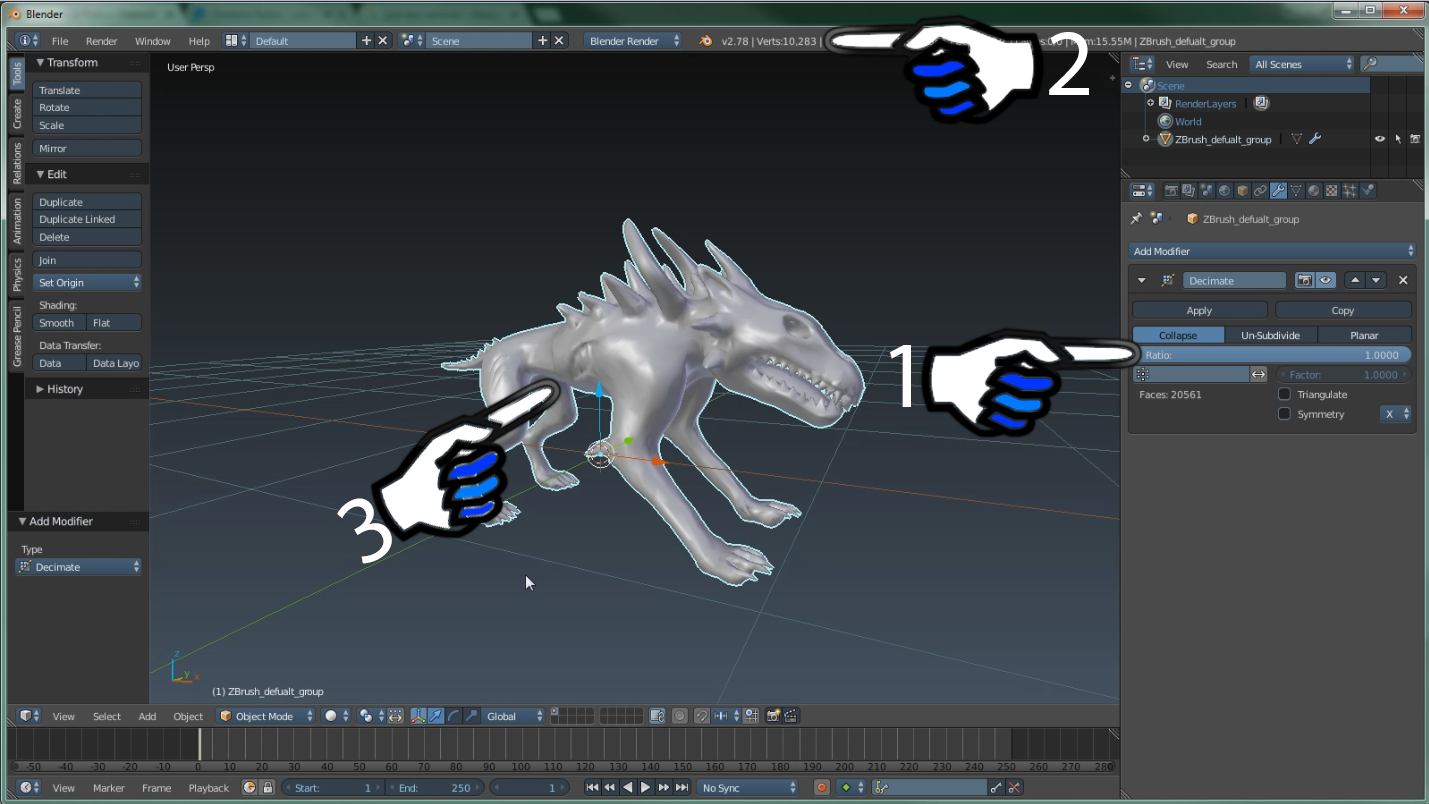1429x804 pixels.
Task: Click the Duplicate Linked button
Action: 87,219
